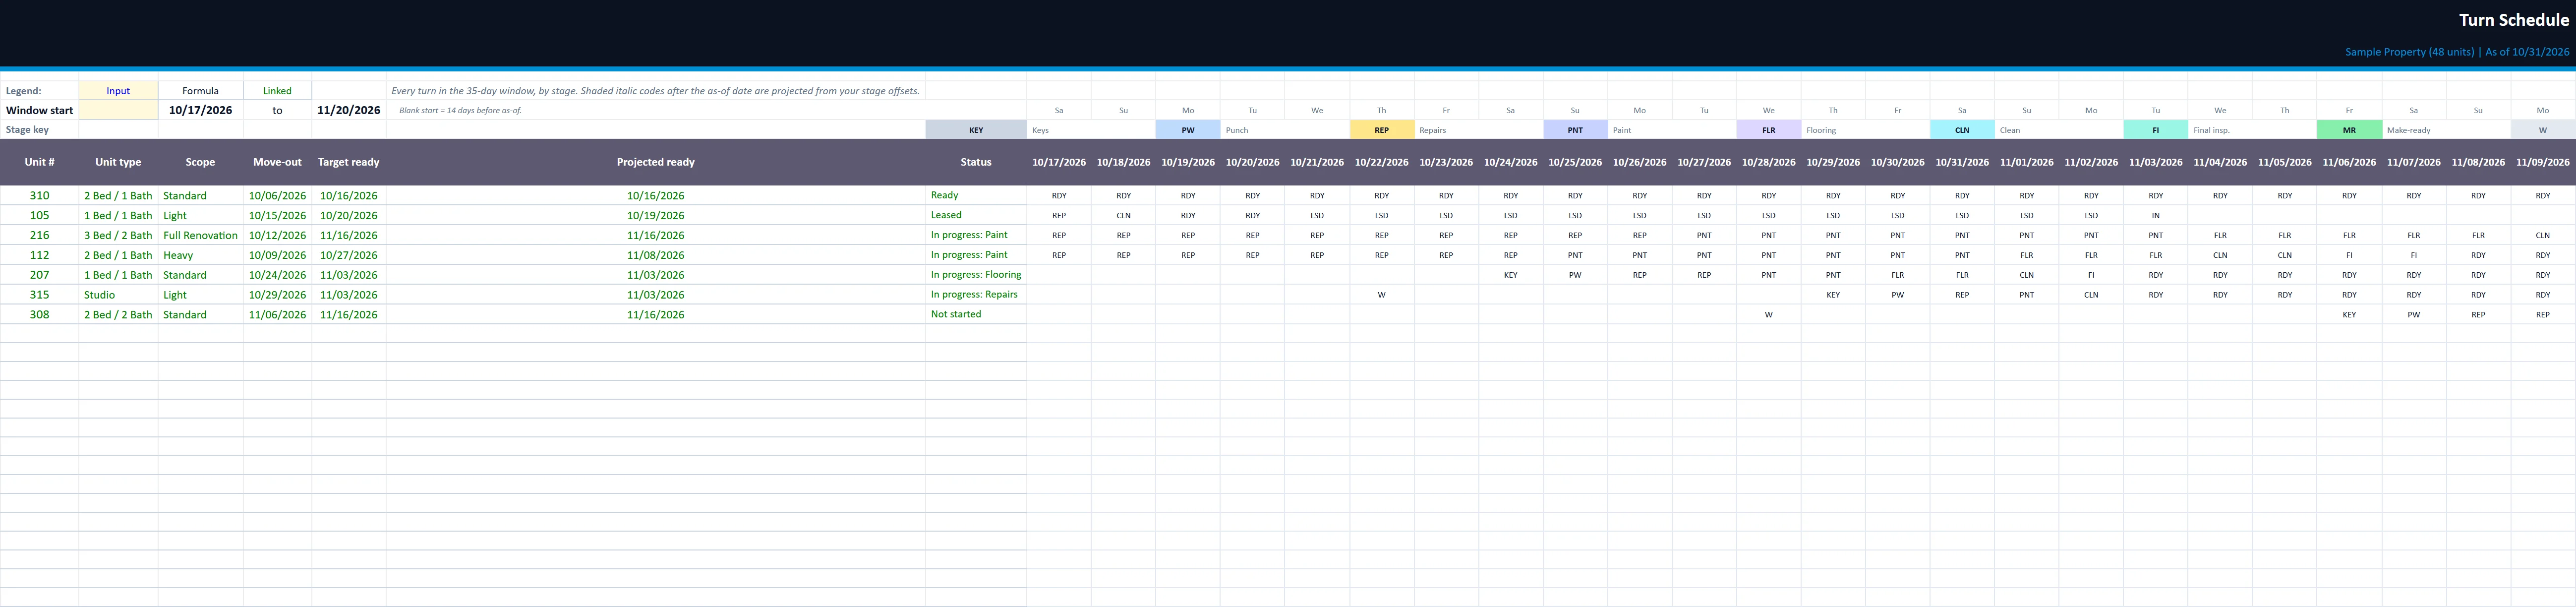Click the W marker in unit 308's row
Image resolution: width=2576 pixels, height=607 pixels.
click(x=1768, y=315)
